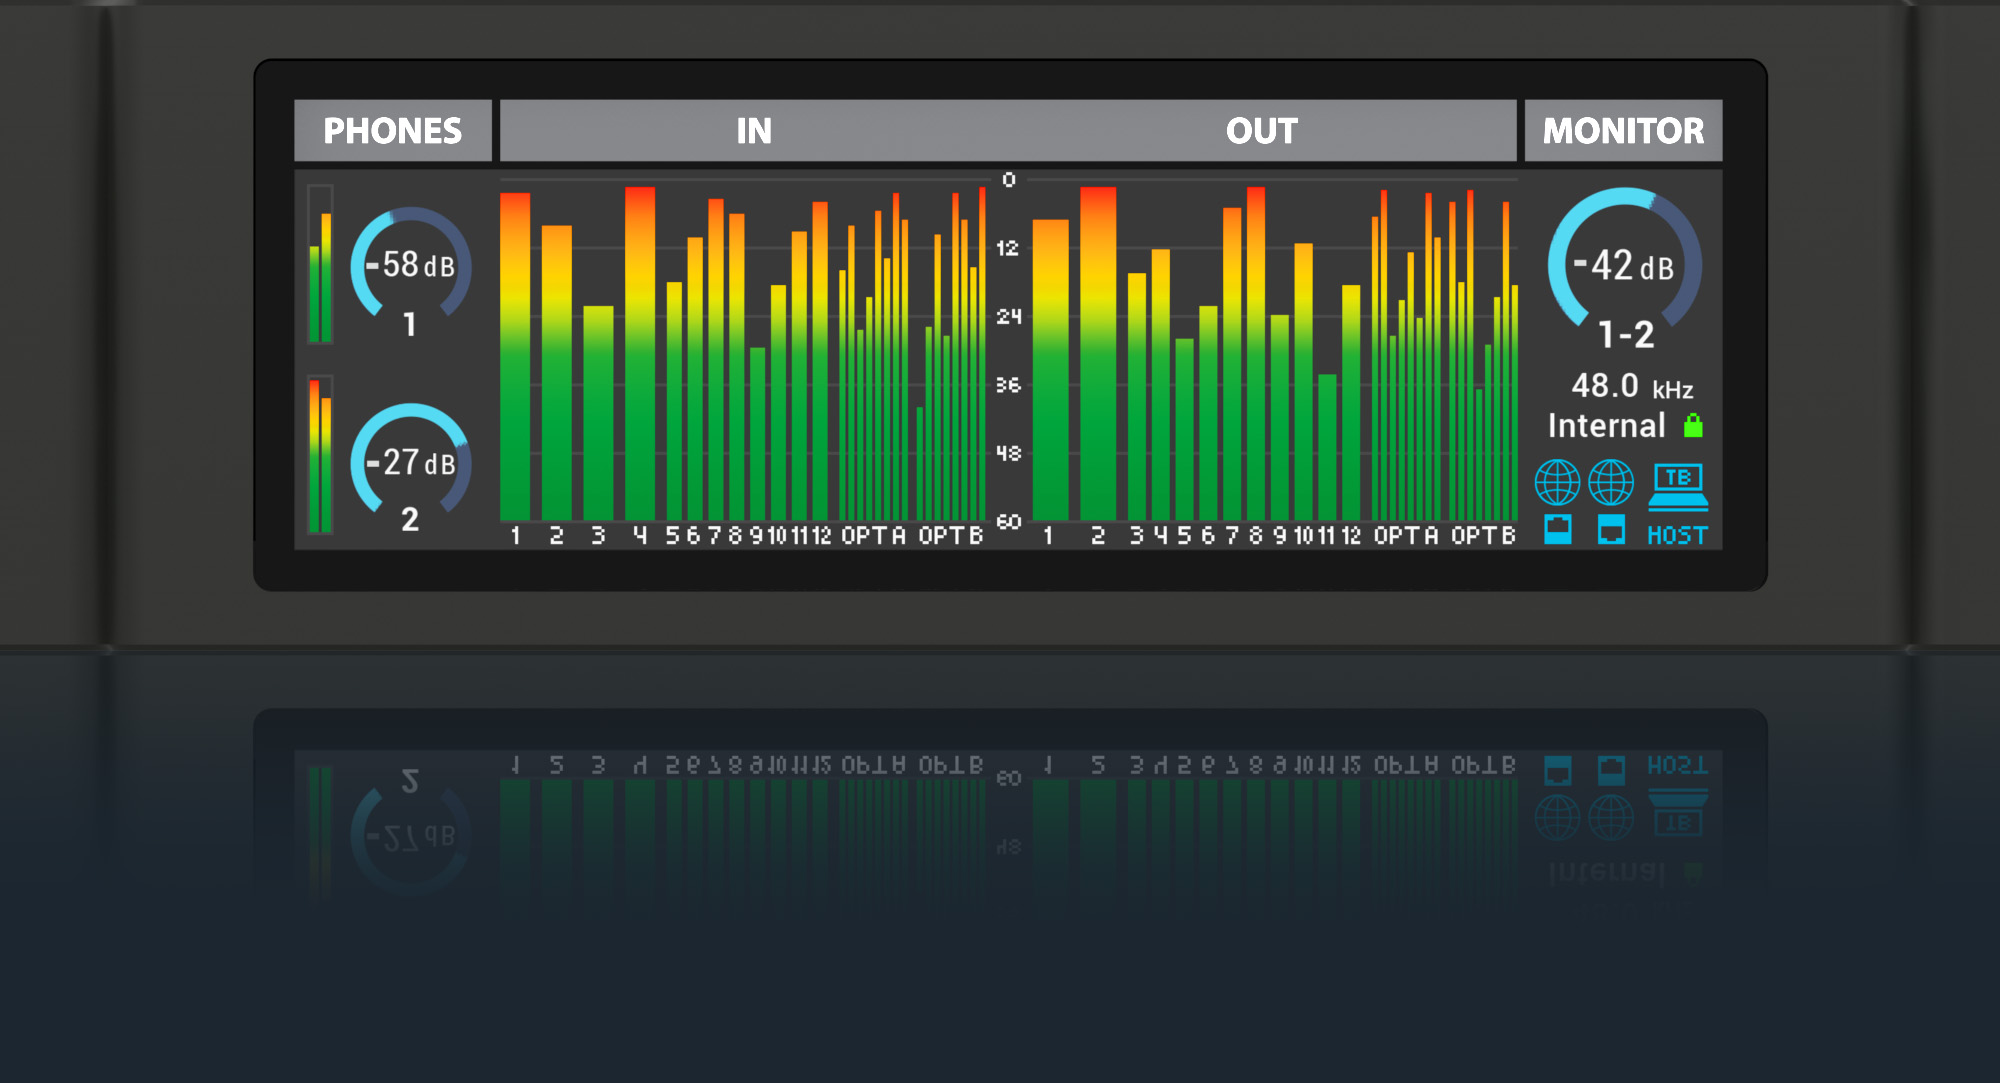This screenshot has height=1083, width=2000.
Task: Select the MONITOR header tab
Action: tap(1623, 131)
